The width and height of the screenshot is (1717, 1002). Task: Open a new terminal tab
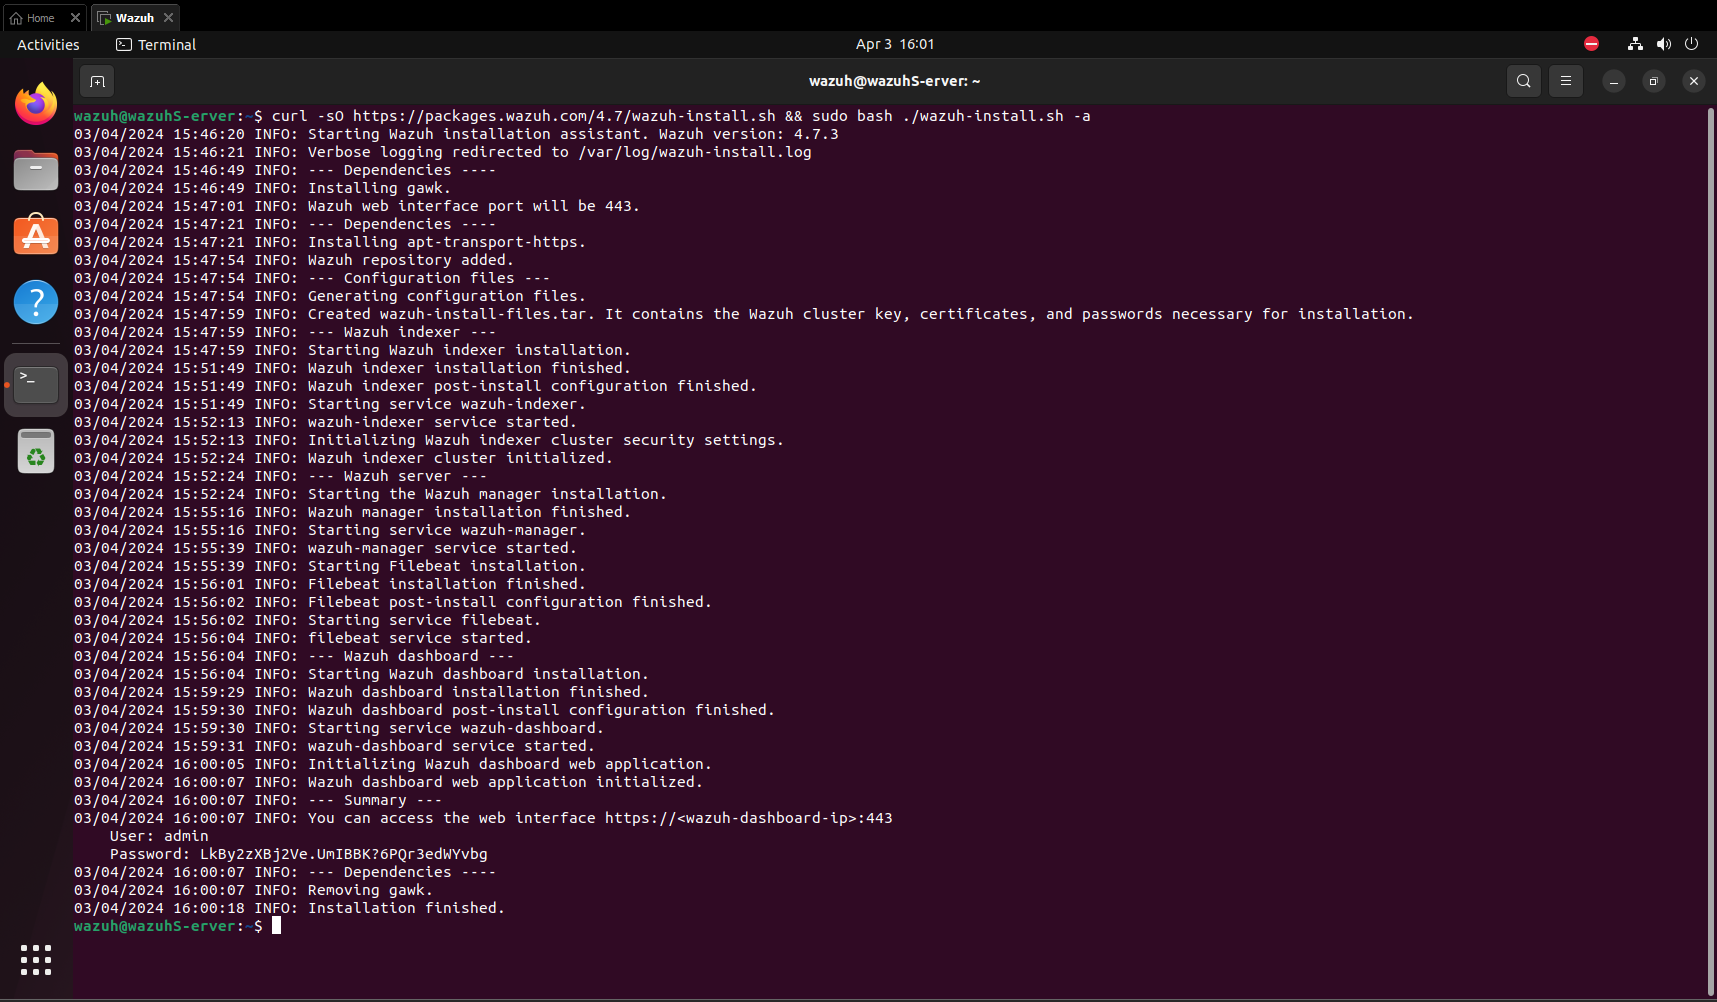97,81
